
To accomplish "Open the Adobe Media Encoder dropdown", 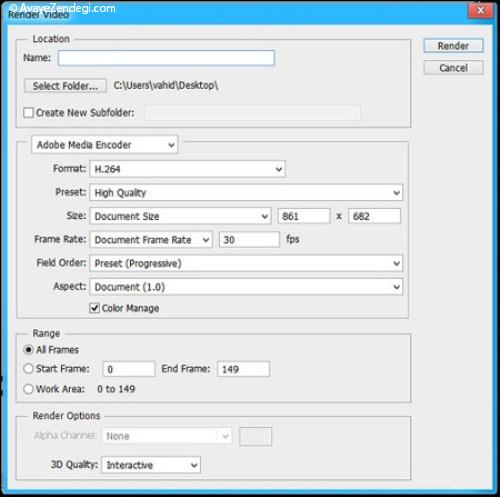I will coord(105,145).
